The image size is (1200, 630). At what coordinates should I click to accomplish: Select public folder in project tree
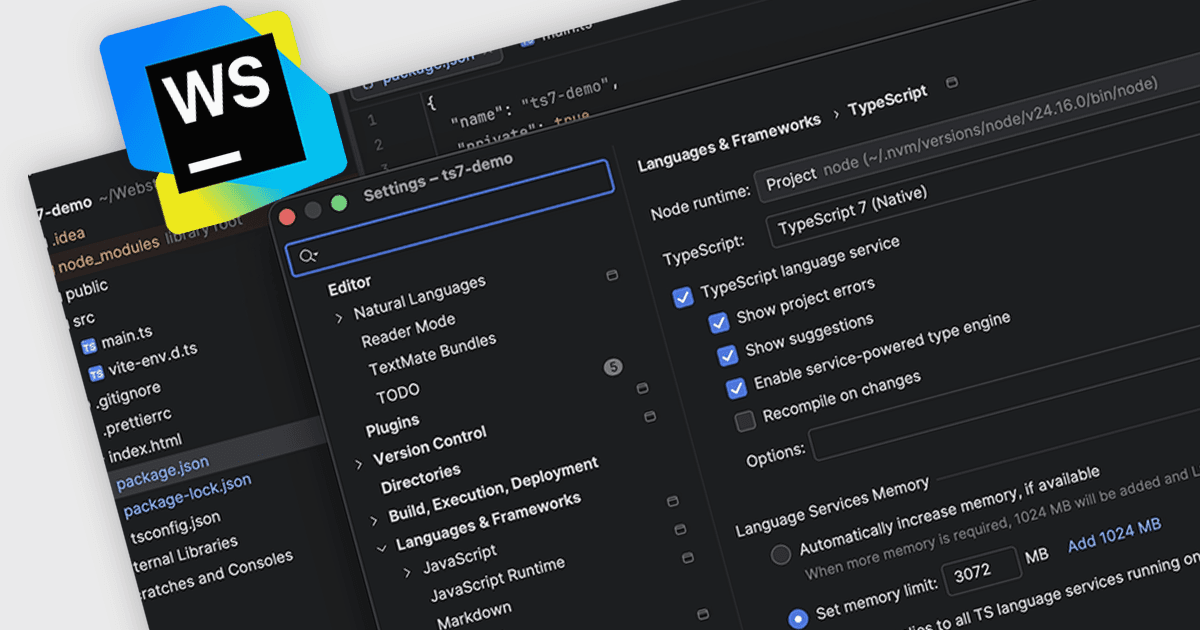tap(86, 289)
